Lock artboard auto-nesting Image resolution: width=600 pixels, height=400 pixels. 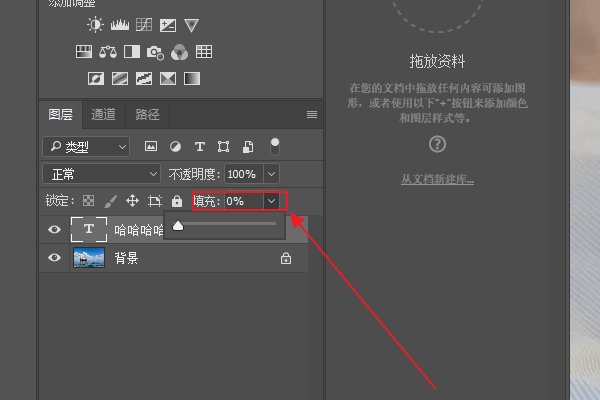[155, 201]
